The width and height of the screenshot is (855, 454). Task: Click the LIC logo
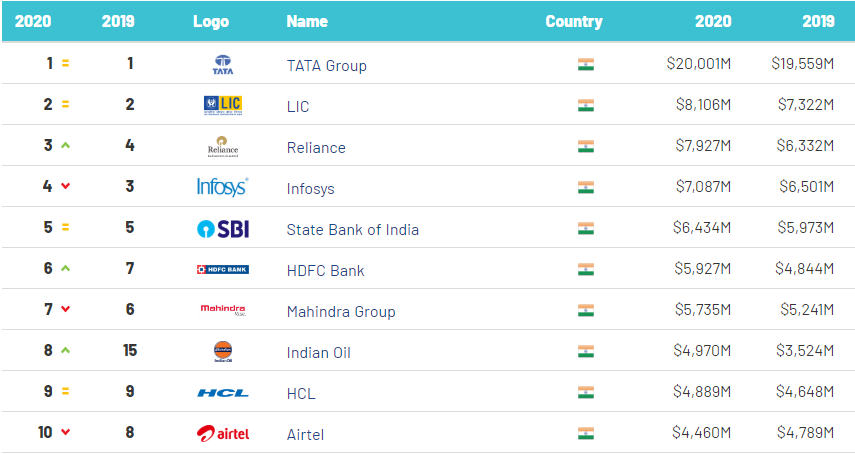222,105
